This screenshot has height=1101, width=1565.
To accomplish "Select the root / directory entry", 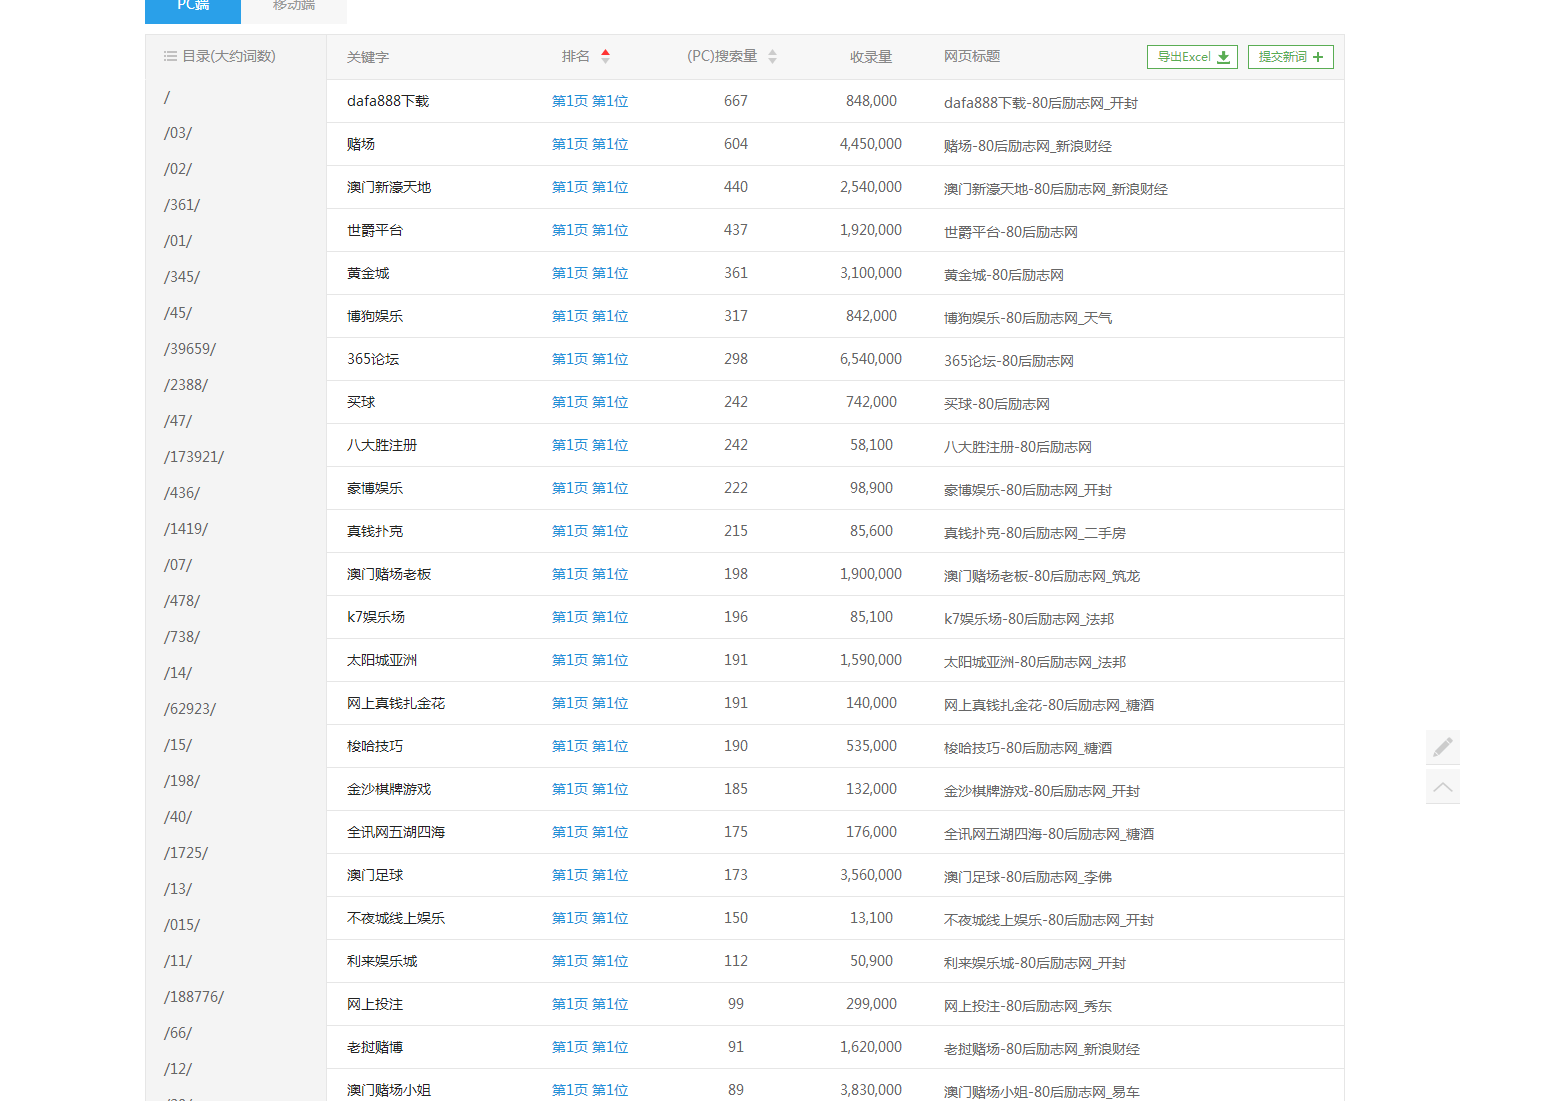I will click(167, 97).
